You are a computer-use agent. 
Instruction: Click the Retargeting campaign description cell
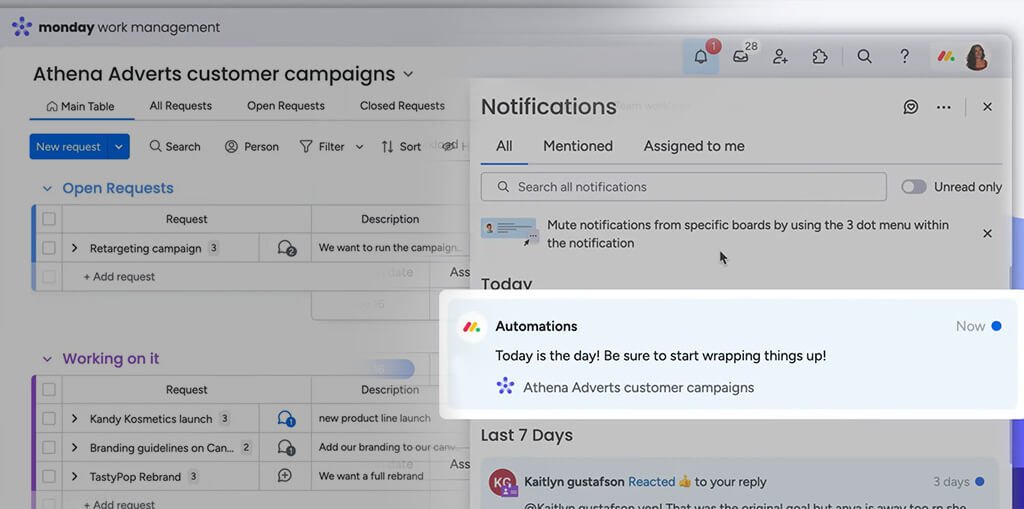390,248
